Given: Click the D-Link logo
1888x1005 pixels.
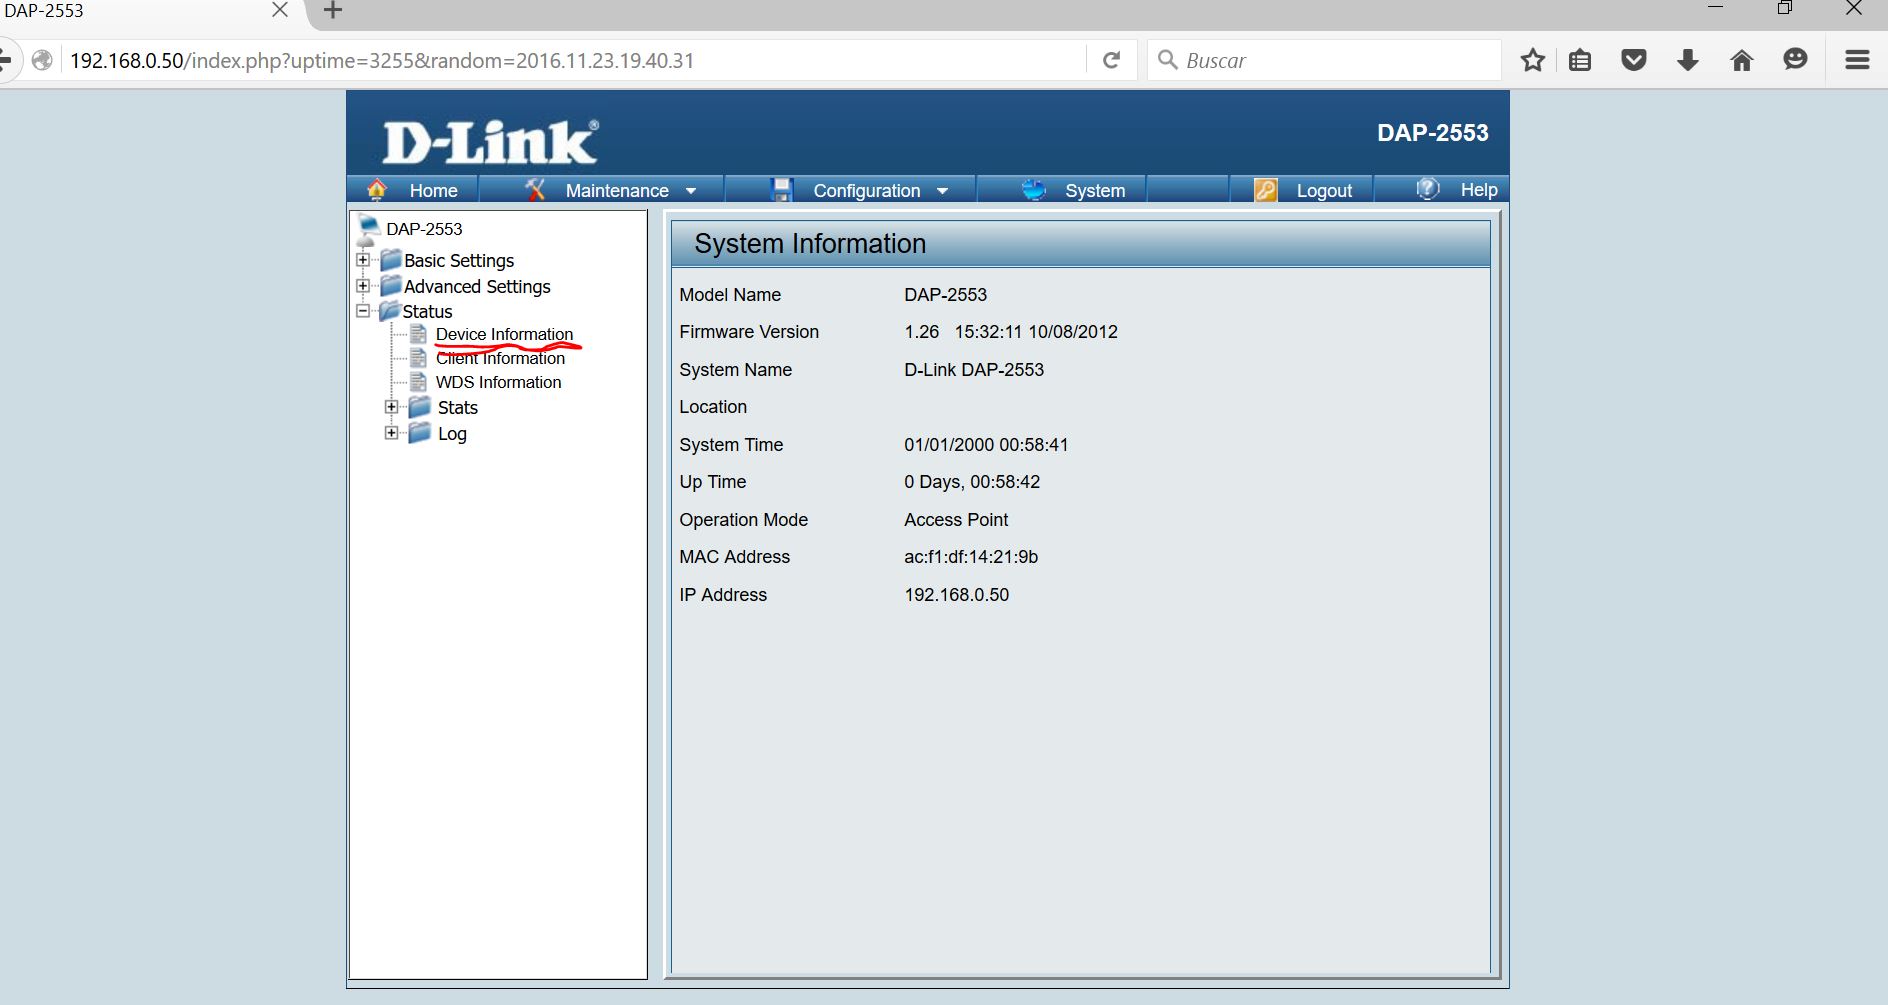Looking at the screenshot, I should point(490,141).
